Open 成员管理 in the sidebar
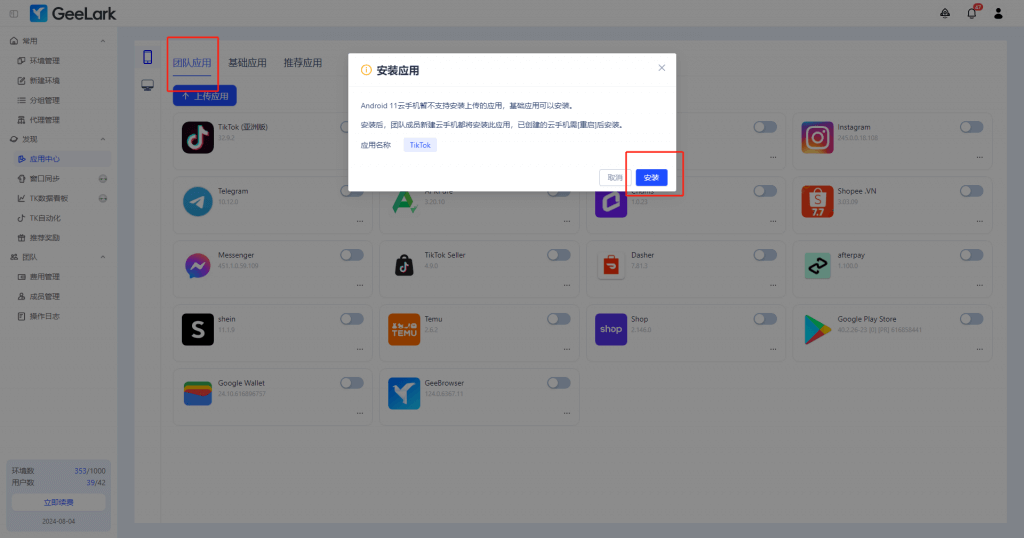This screenshot has width=1024, height=538. coord(44,296)
